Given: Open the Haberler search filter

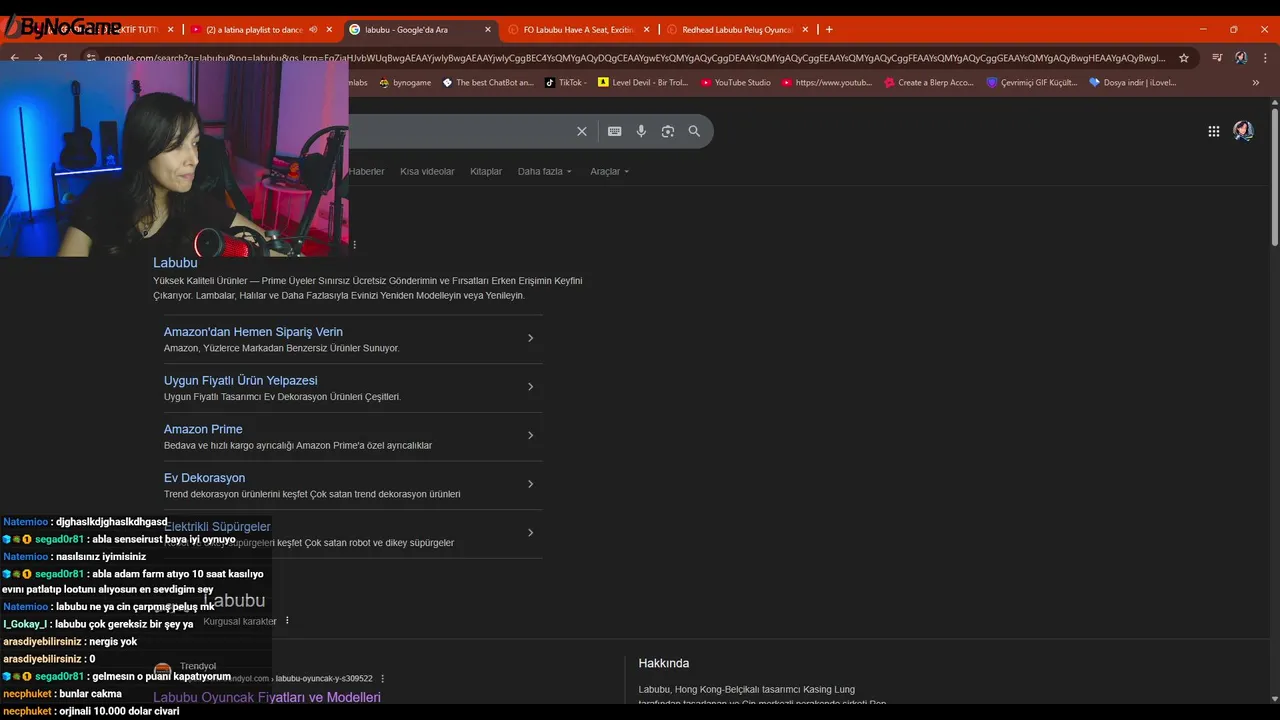Looking at the screenshot, I should [366, 171].
